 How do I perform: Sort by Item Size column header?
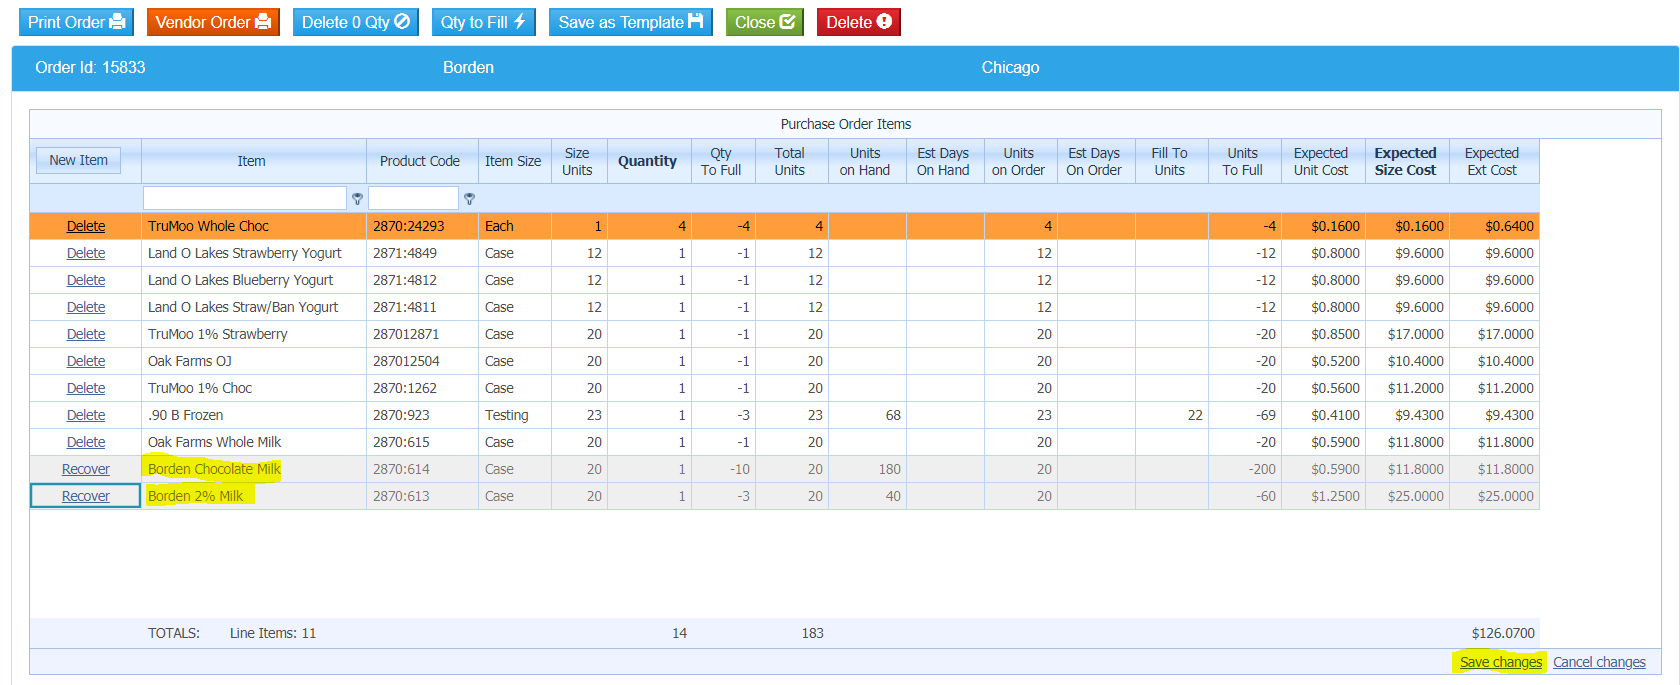[x=513, y=161]
